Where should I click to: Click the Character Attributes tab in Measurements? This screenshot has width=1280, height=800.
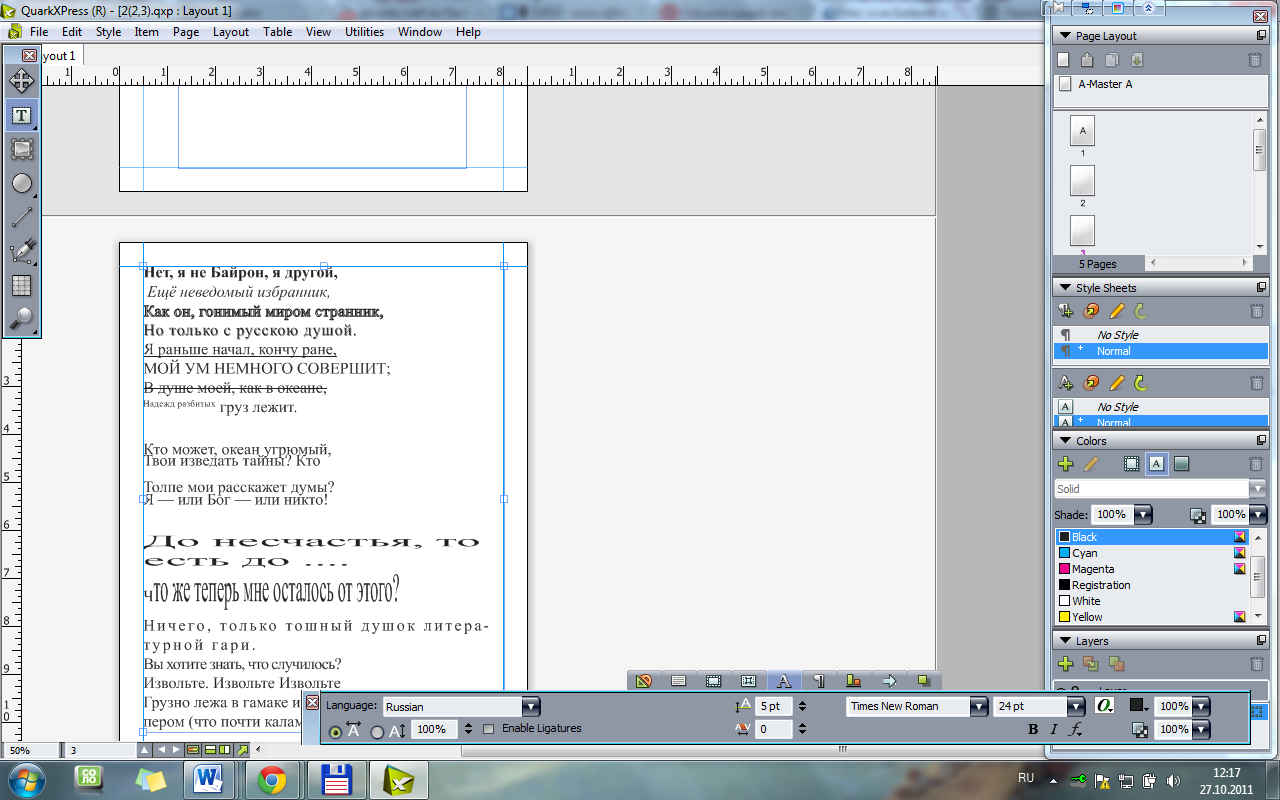(x=784, y=681)
